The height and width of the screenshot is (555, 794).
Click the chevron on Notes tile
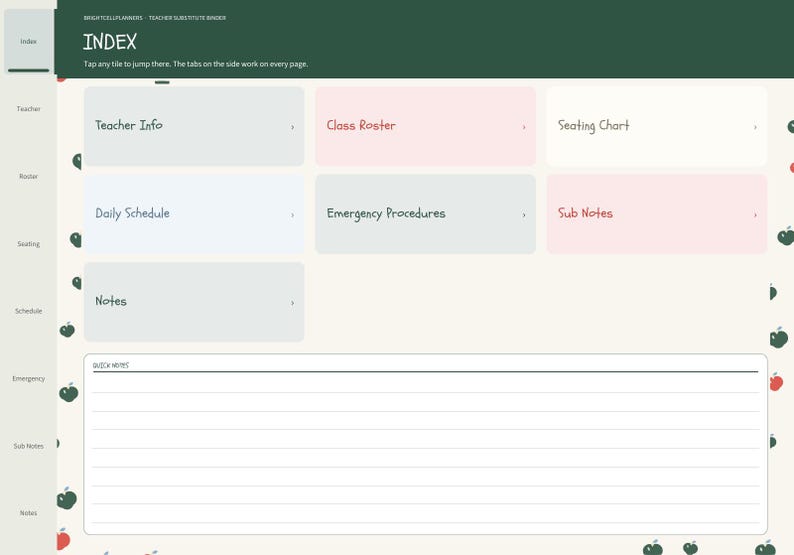tap(292, 303)
